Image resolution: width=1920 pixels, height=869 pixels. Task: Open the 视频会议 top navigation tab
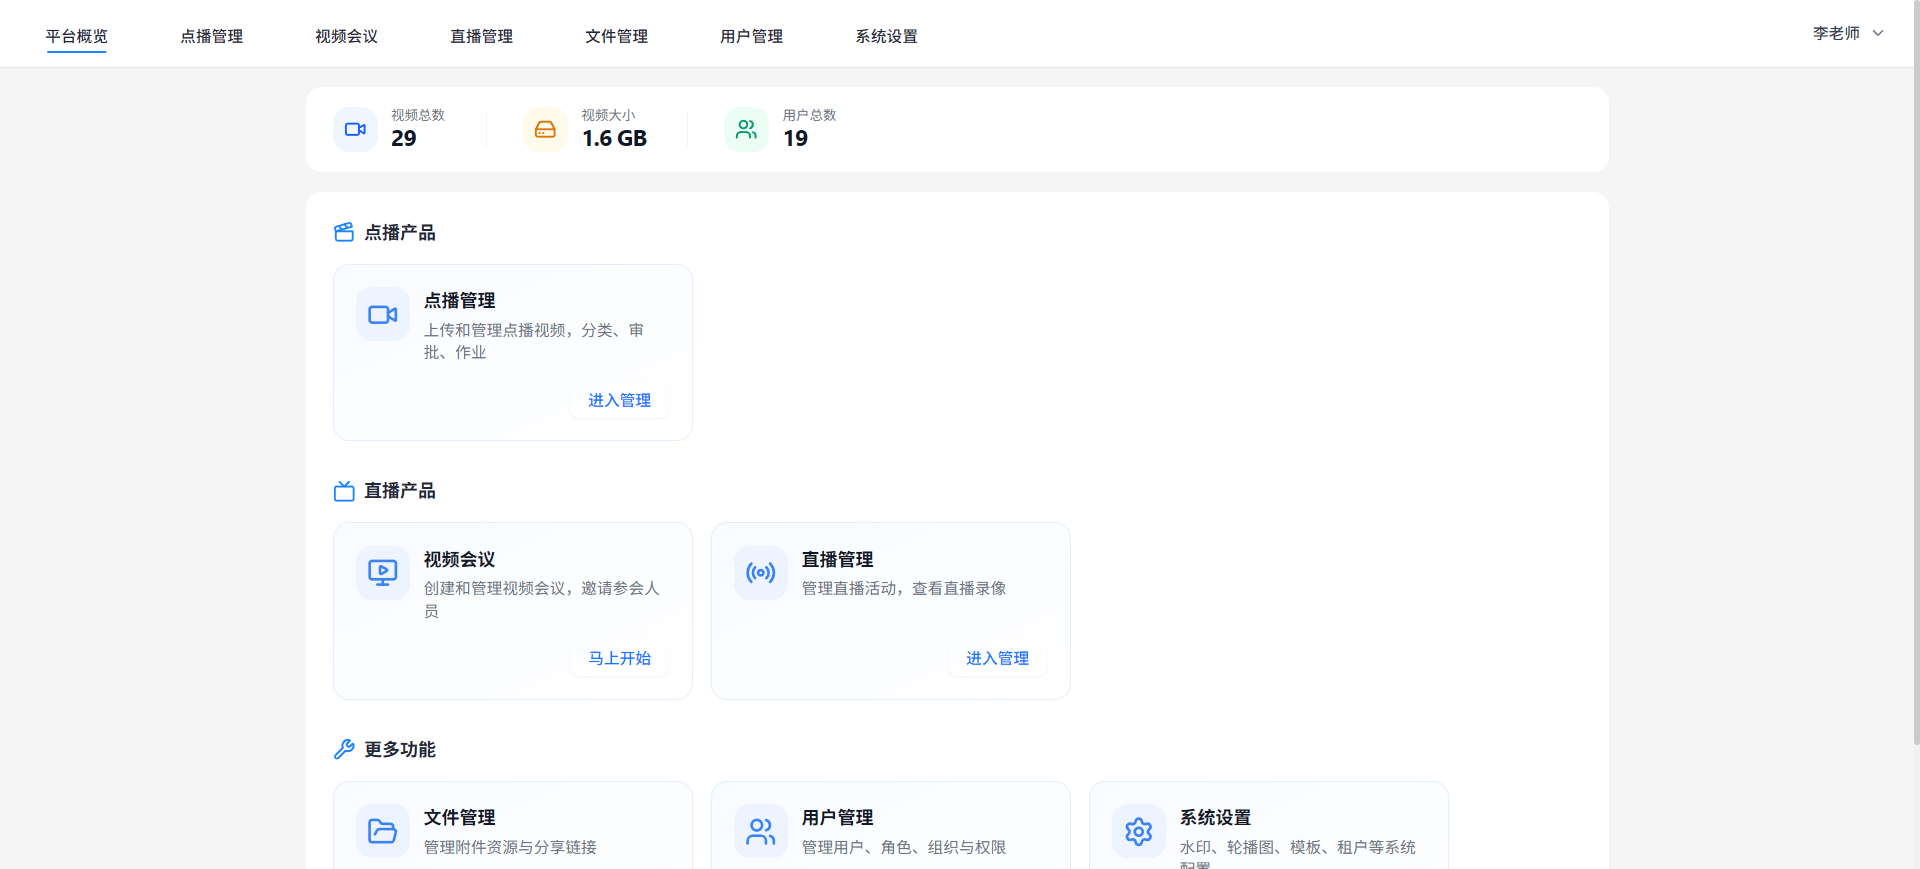click(x=346, y=36)
